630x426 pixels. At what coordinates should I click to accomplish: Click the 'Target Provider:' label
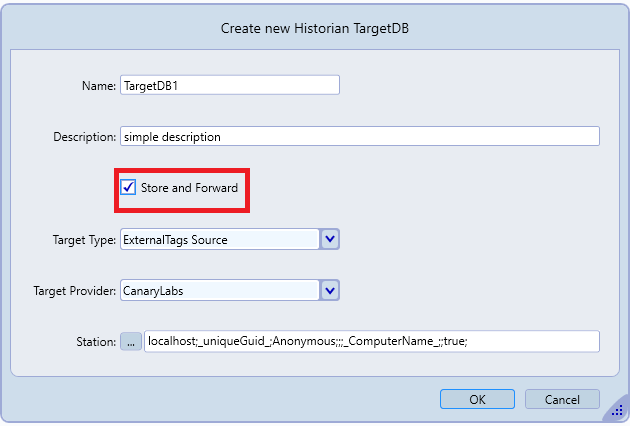point(76,291)
